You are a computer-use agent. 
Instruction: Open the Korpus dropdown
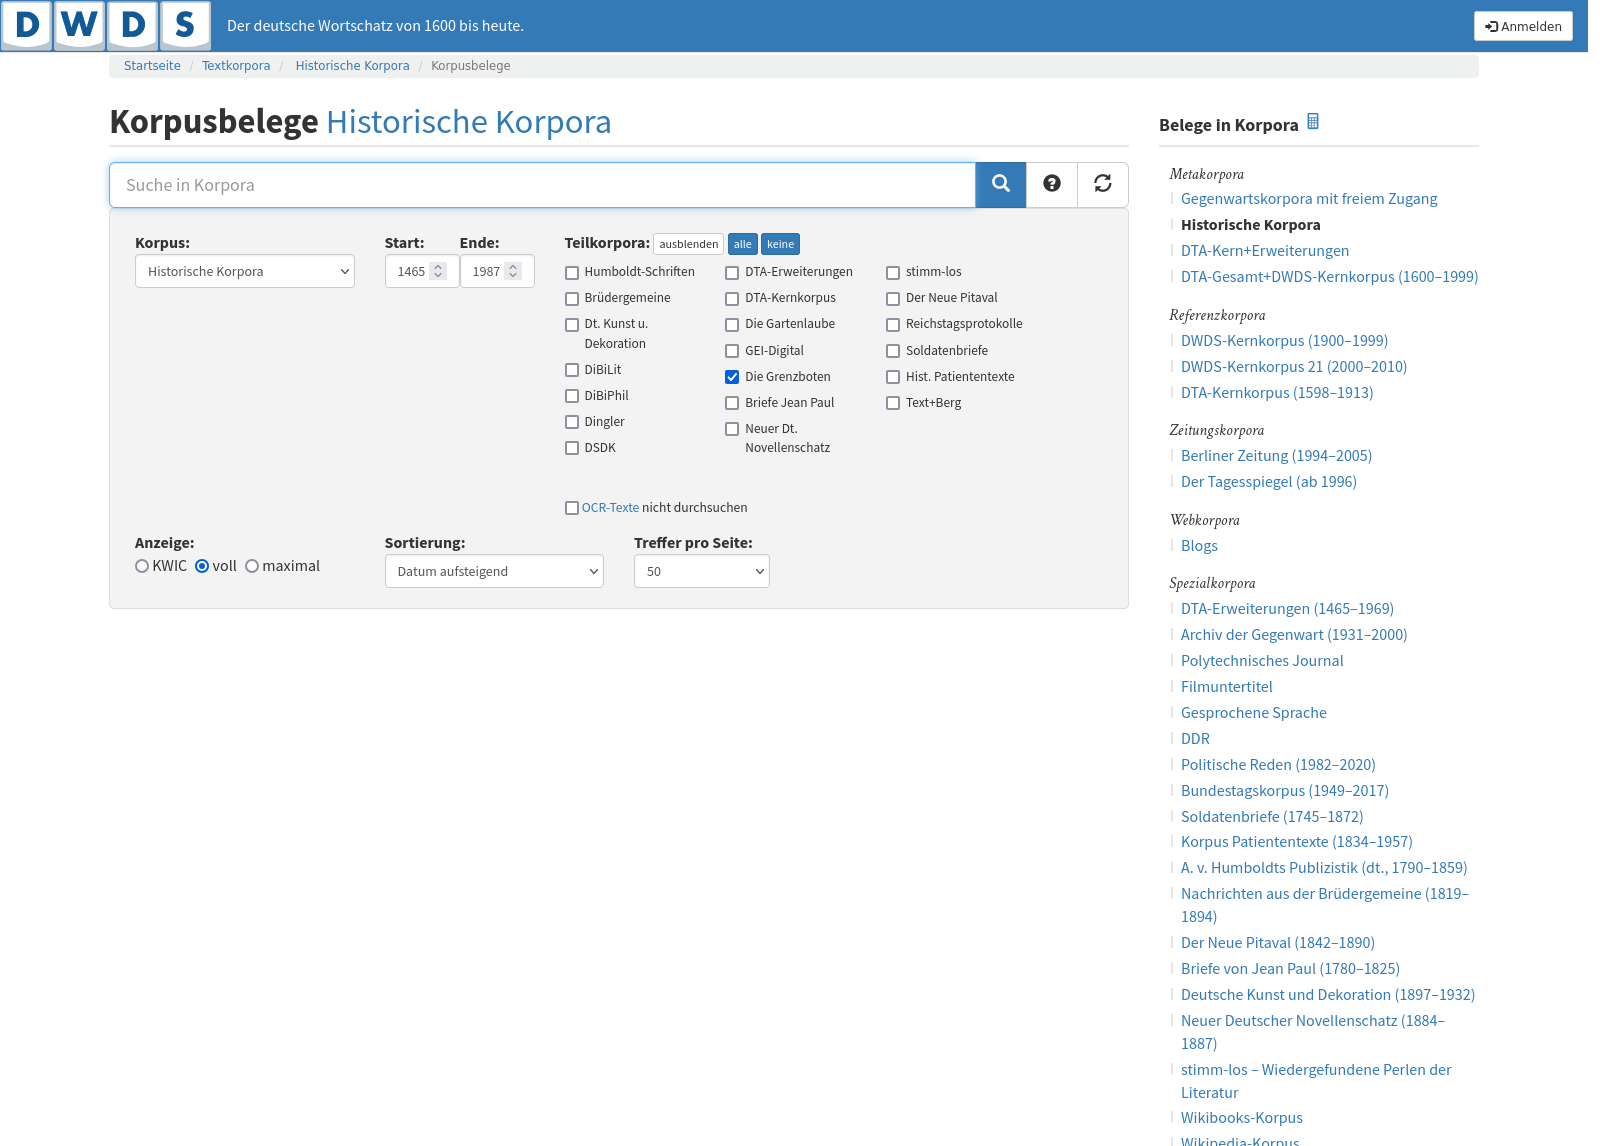tap(245, 271)
